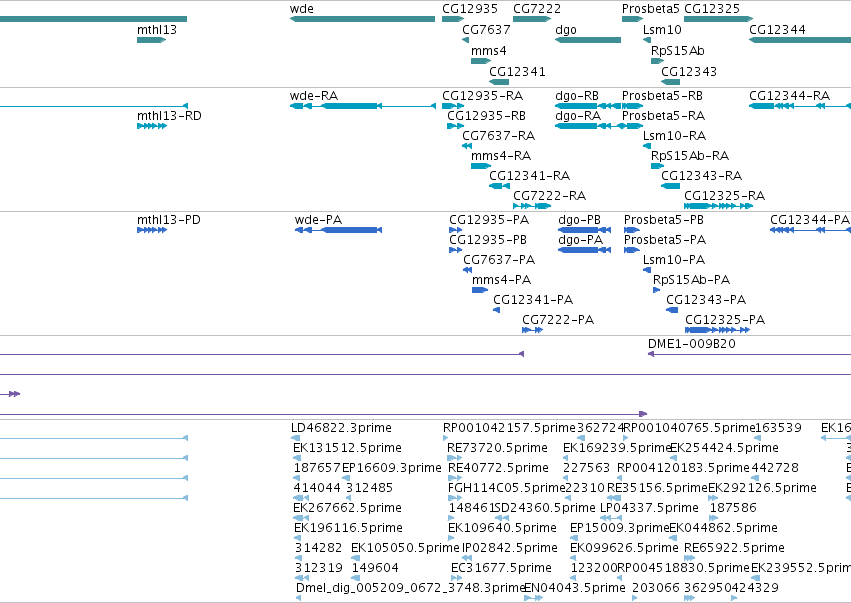Select the EK109640.5prime EST
The height and width of the screenshot is (603, 851).
tap(452, 538)
